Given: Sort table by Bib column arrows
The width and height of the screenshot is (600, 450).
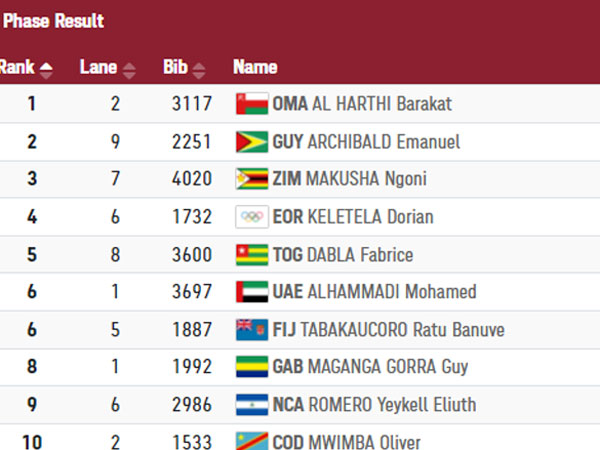Looking at the screenshot, I should click(199, 68).
